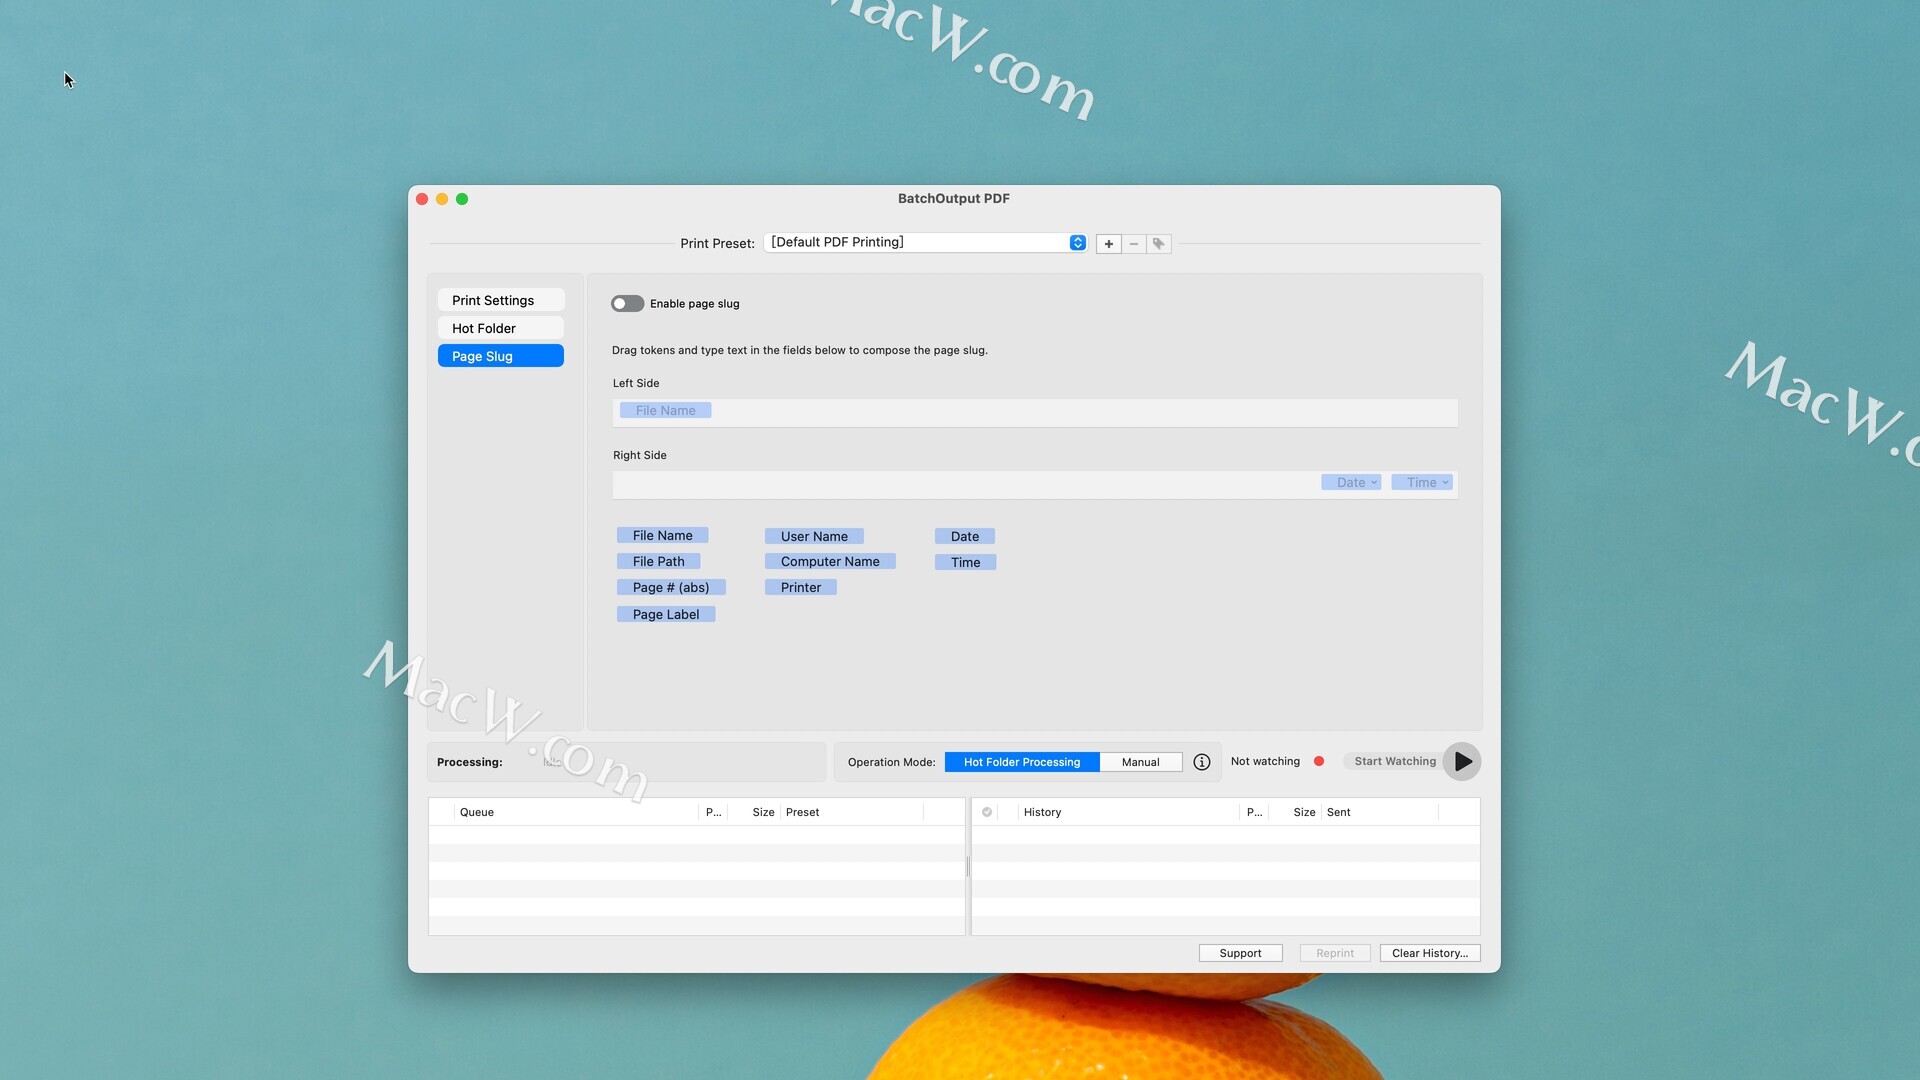Open the Print Settings section

tap(501, 300)
